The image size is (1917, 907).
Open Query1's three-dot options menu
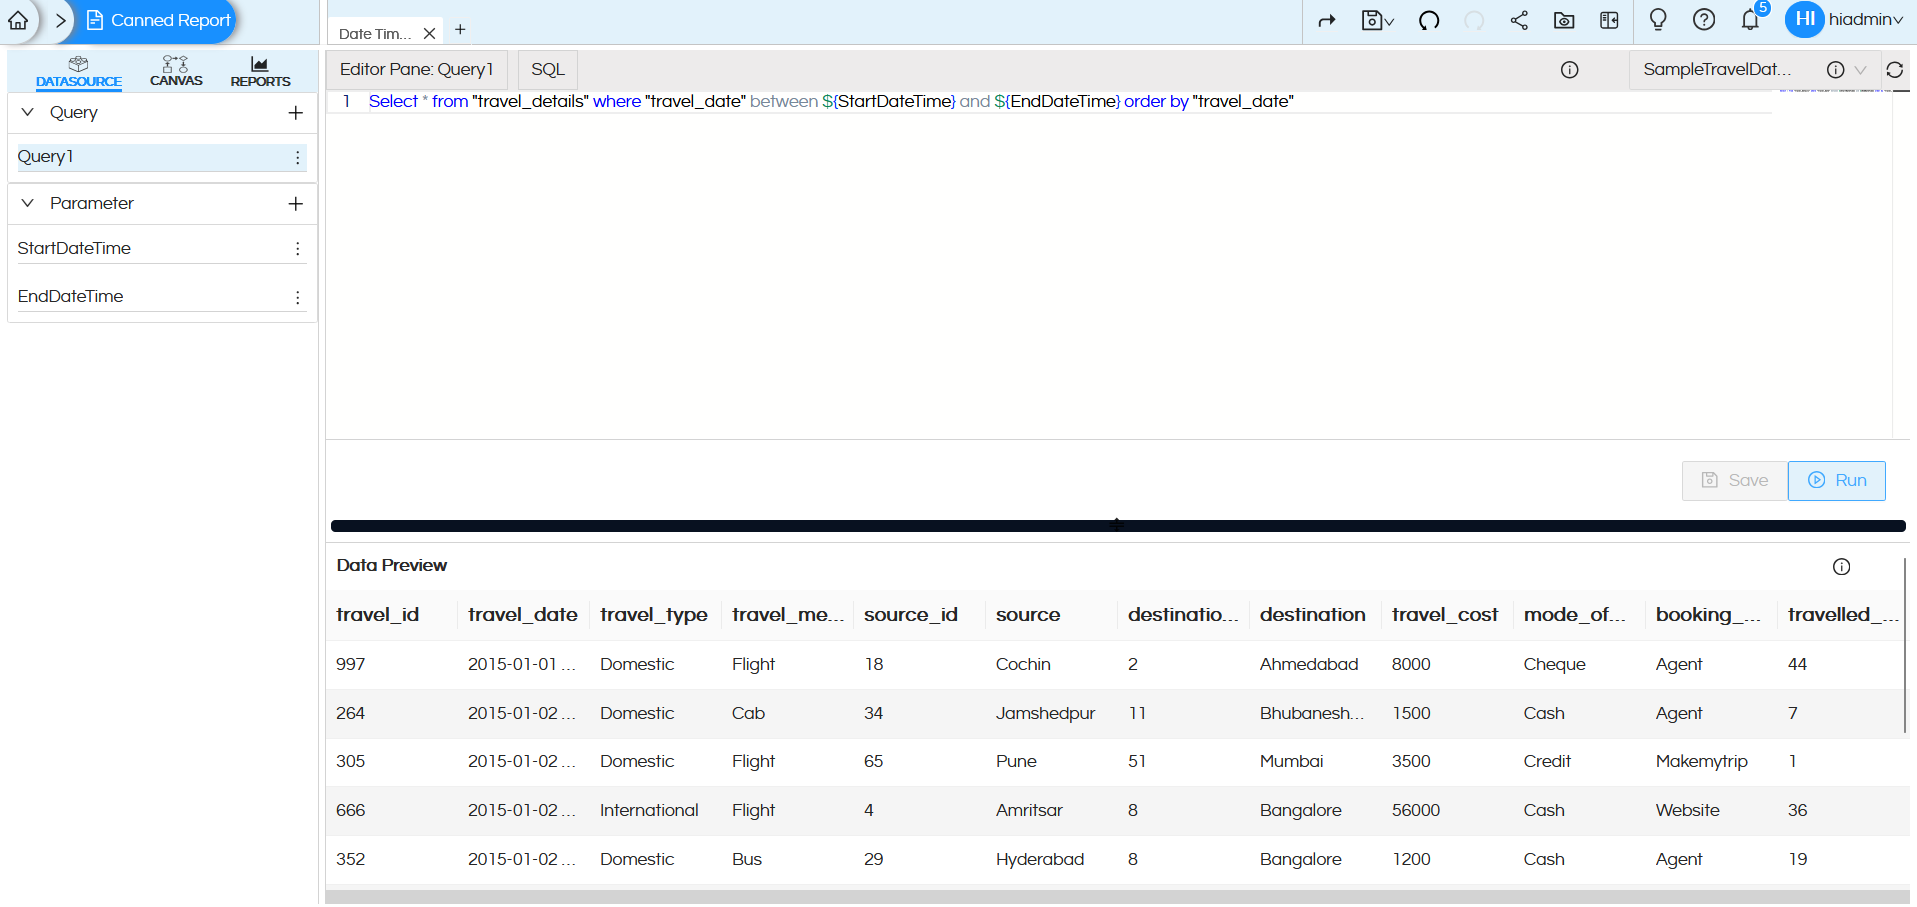click(x=297, y=157)
